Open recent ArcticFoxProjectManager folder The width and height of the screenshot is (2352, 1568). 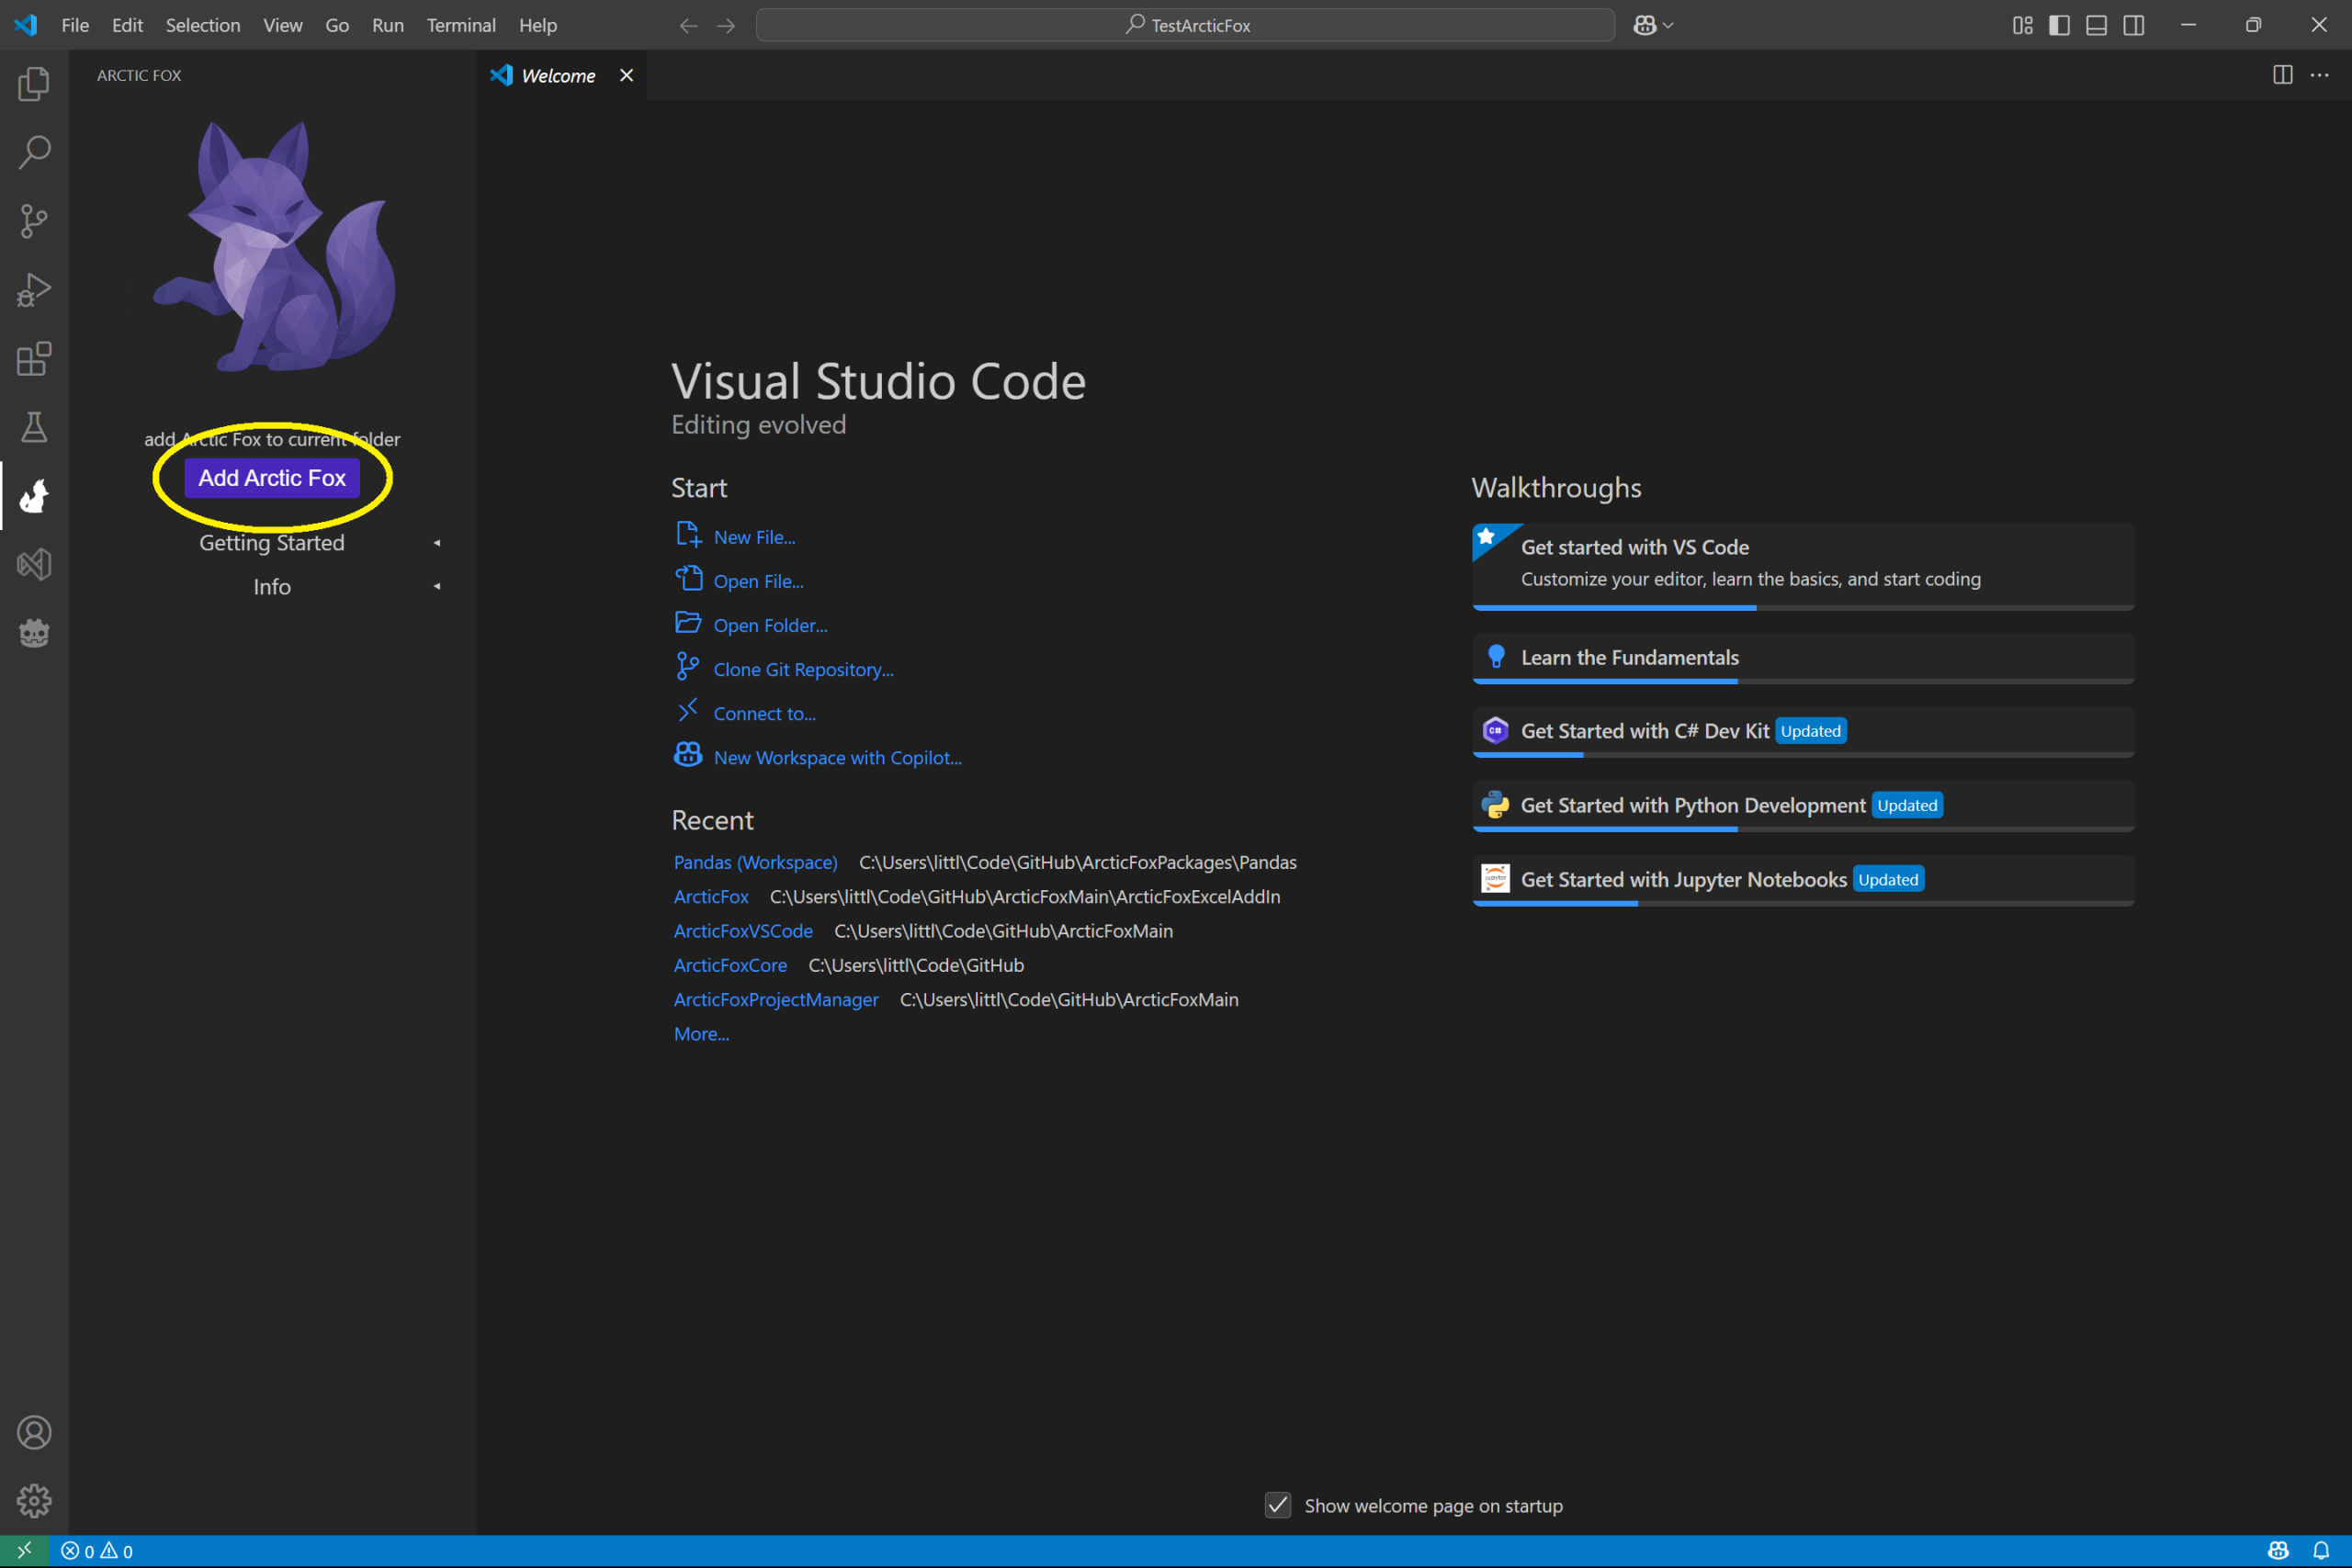(776, 999)
